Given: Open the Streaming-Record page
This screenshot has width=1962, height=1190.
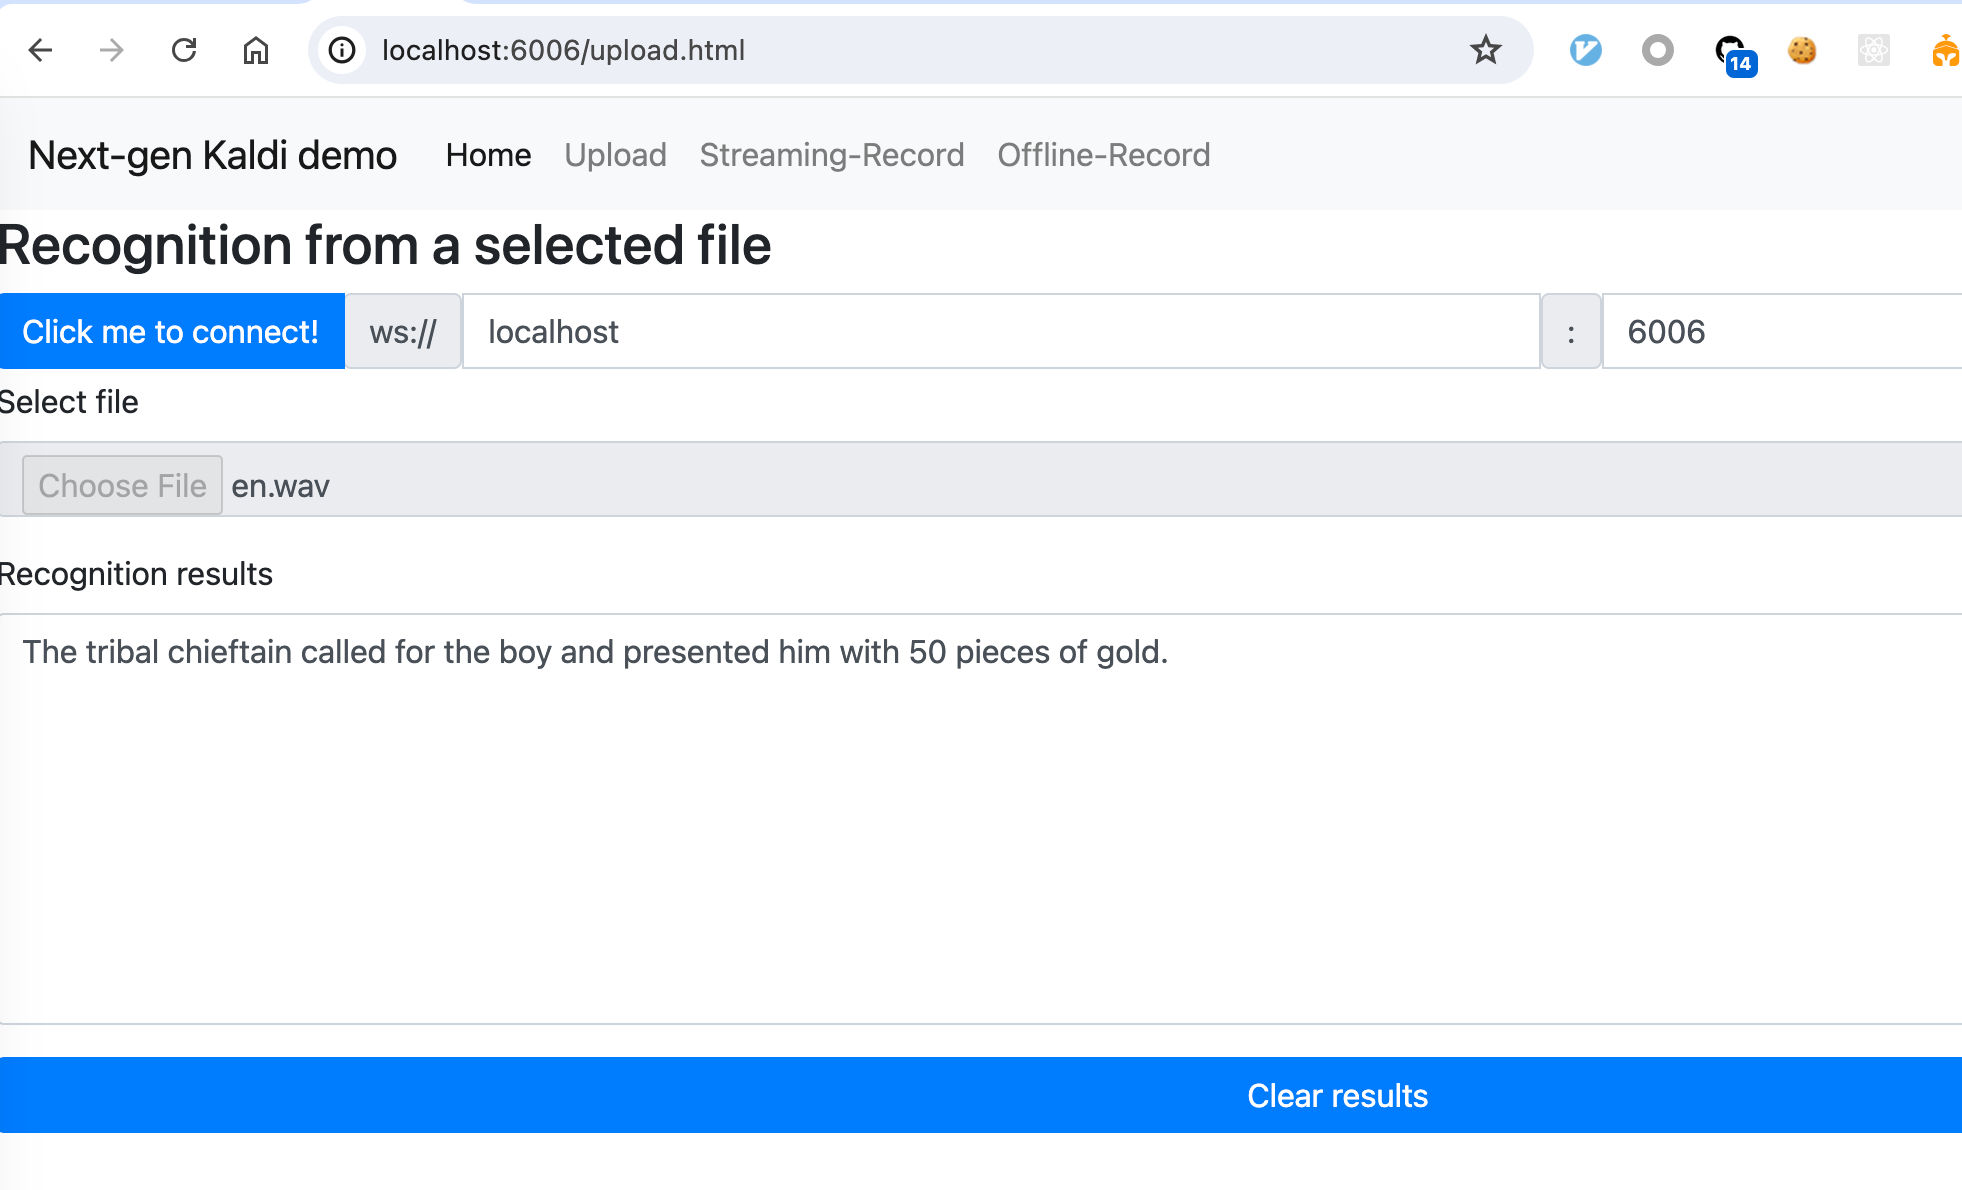Looking at the screenshot, I should click(x=832, y=155).
